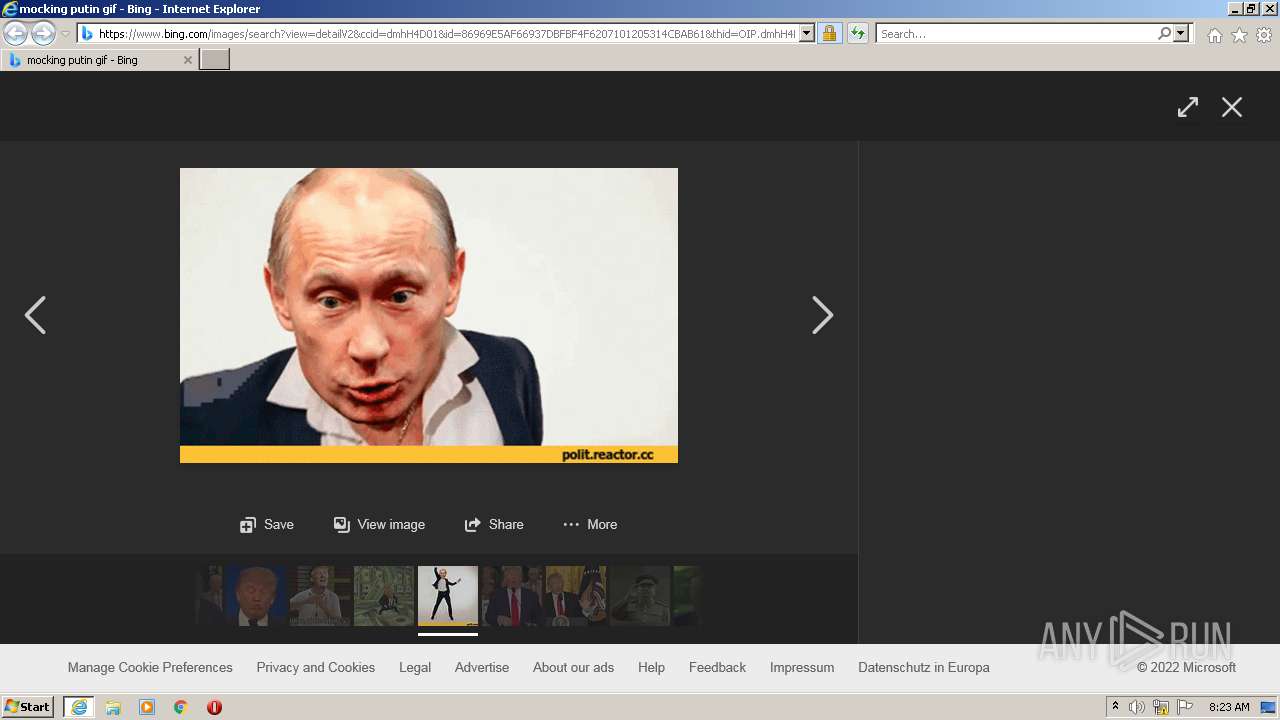
Task: Select the grey-haired man thumbnail
Action: click(320, 596)
